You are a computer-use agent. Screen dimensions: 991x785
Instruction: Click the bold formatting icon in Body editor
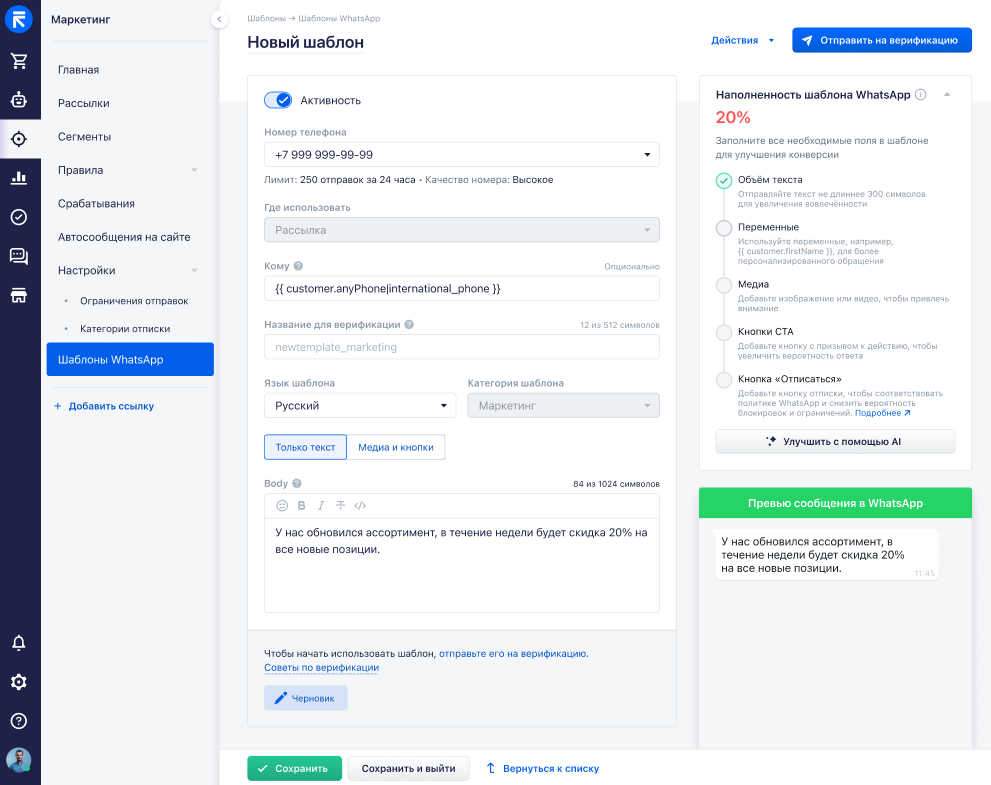point(301,506)
